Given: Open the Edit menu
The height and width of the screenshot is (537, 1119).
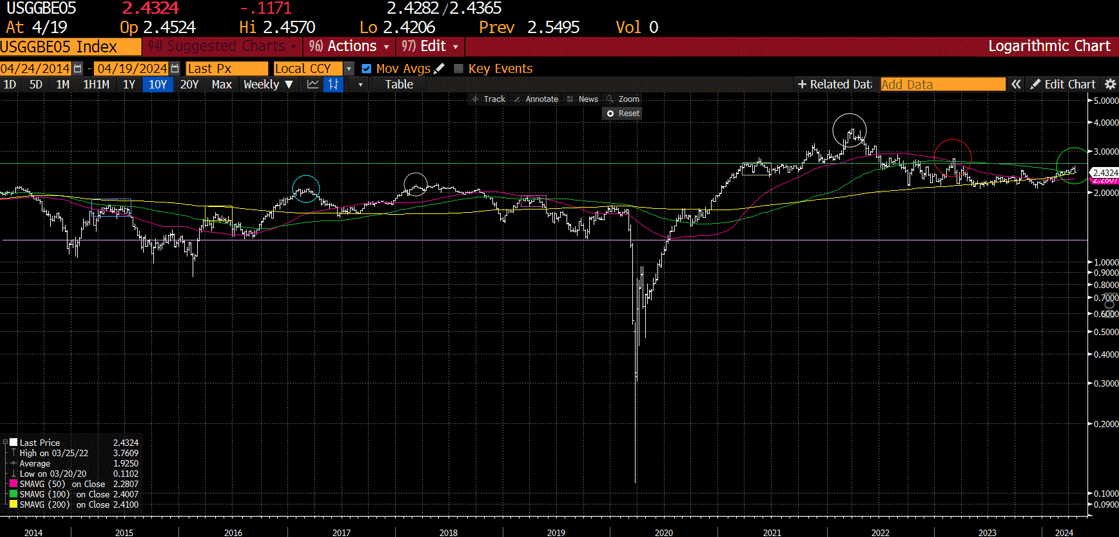Looking at the screenshot, I should [x=432, y=46].
